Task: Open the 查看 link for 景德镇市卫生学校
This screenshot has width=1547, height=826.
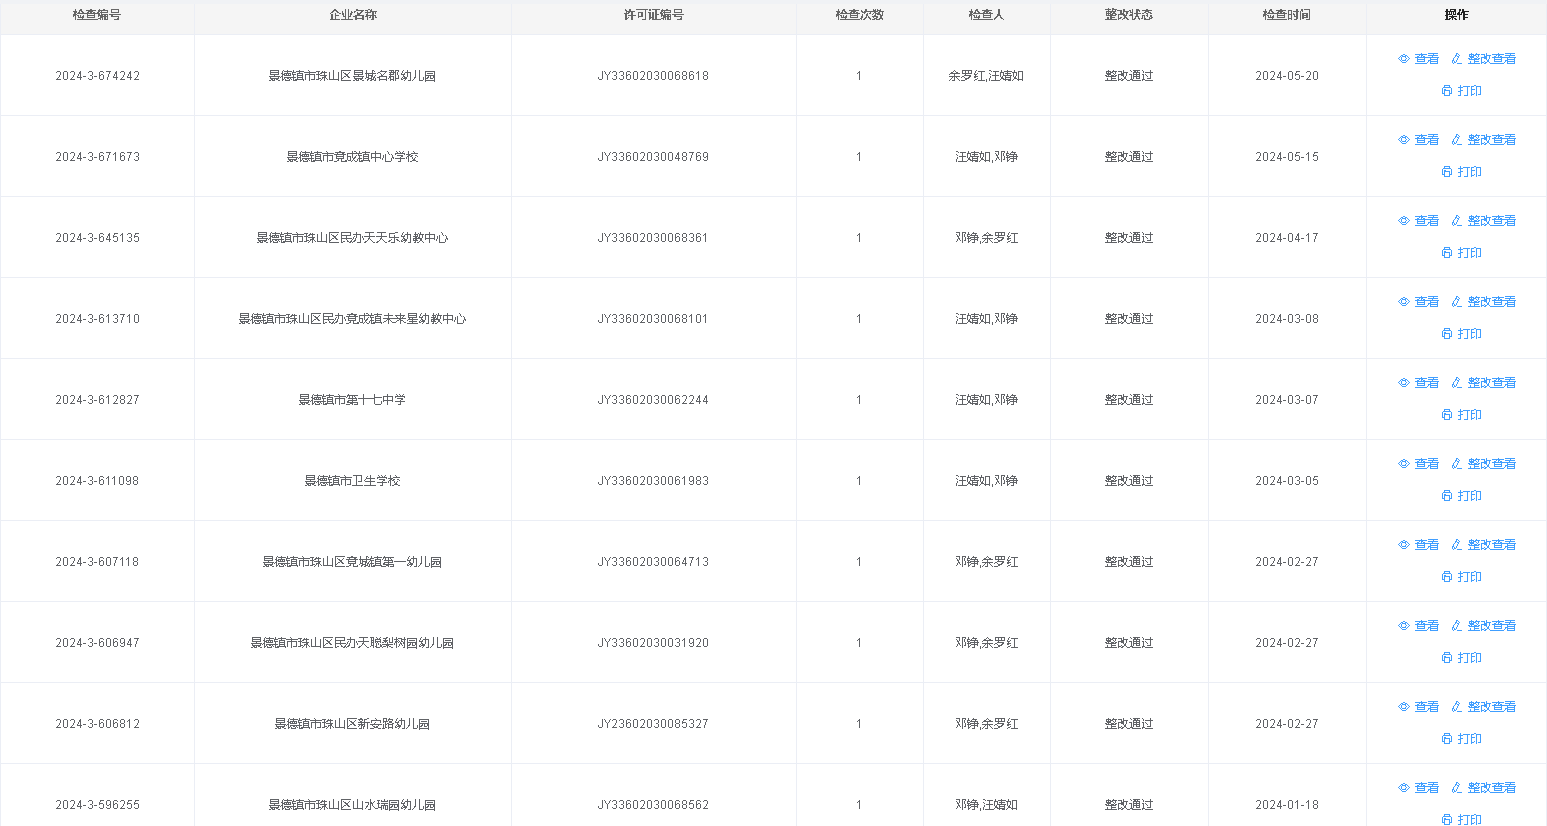Action: pos(1426,464)
